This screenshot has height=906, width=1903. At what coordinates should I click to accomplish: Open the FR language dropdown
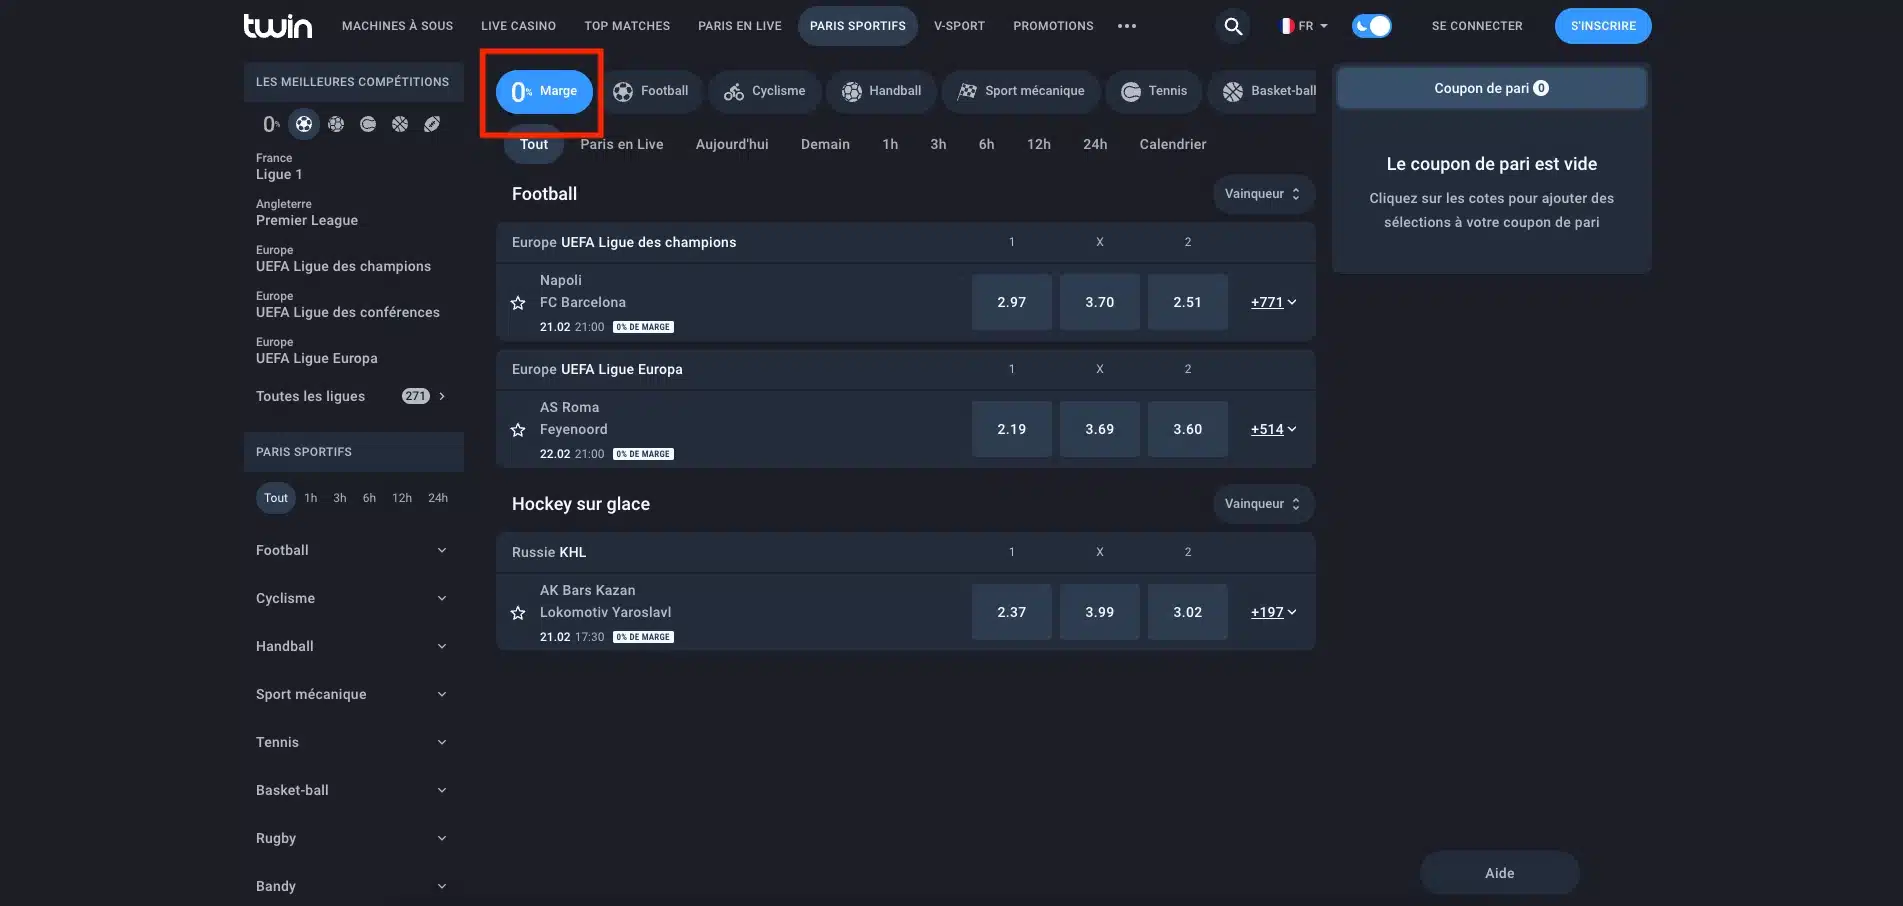1304,26
